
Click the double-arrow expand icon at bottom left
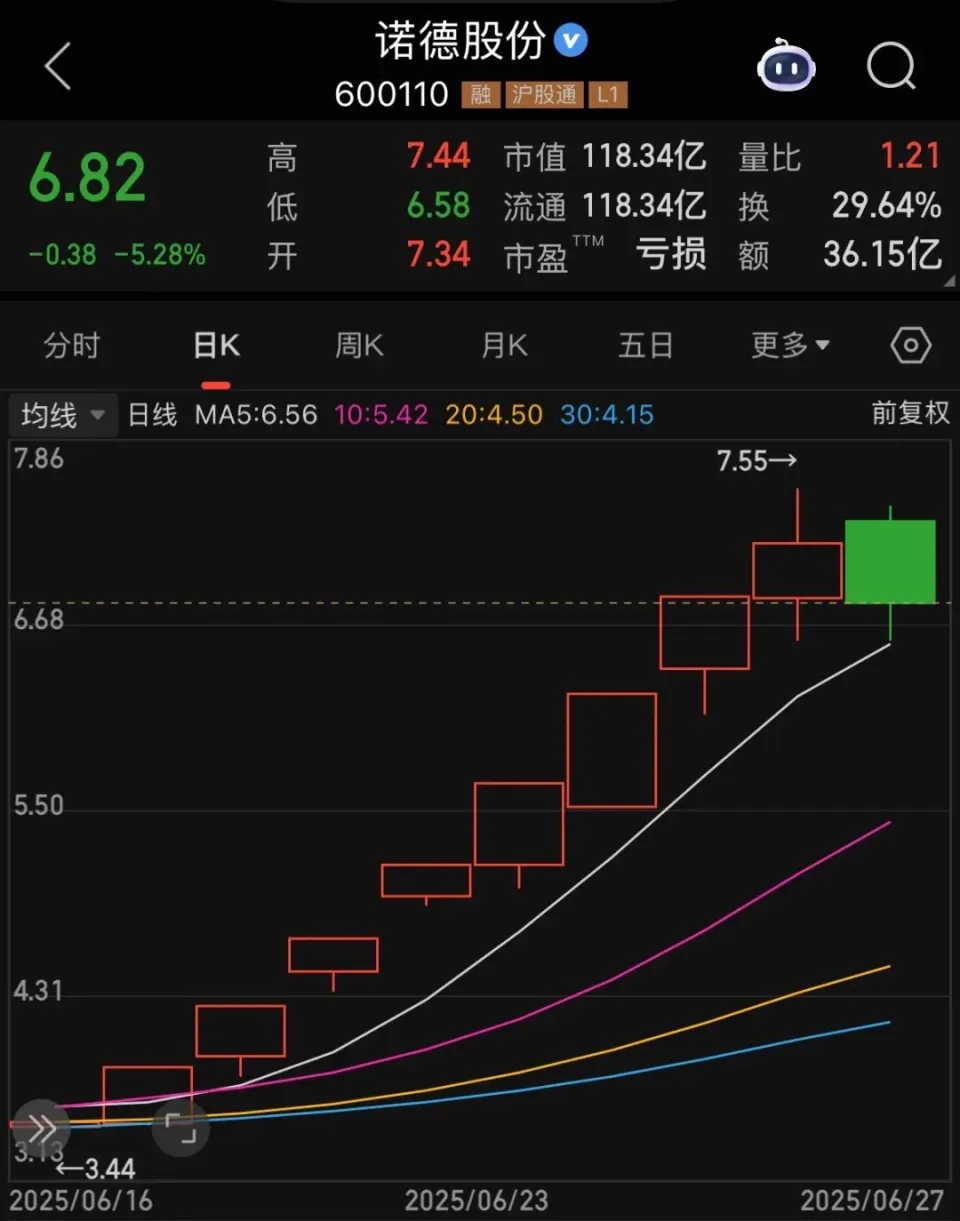(x=41, y=1128)
